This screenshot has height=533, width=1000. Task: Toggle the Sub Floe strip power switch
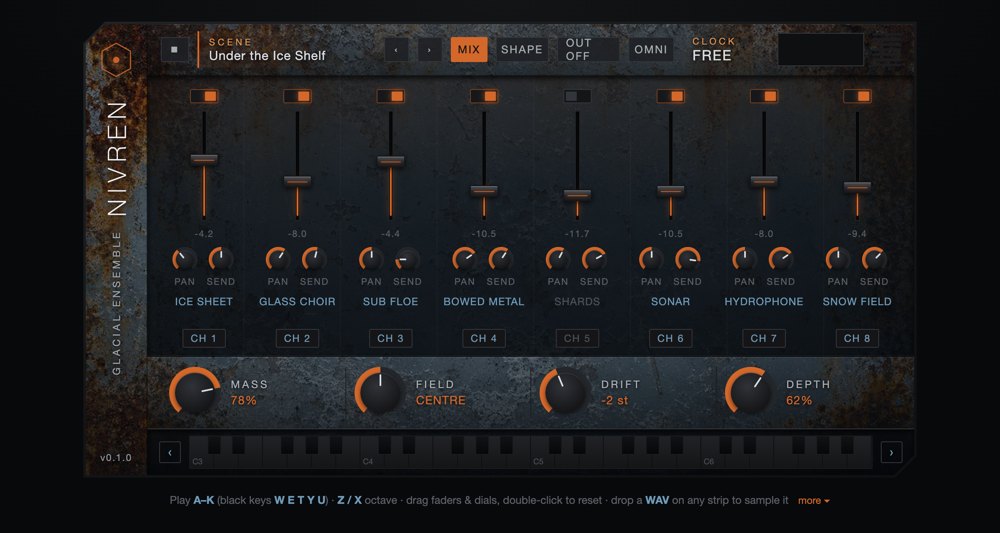390,96
